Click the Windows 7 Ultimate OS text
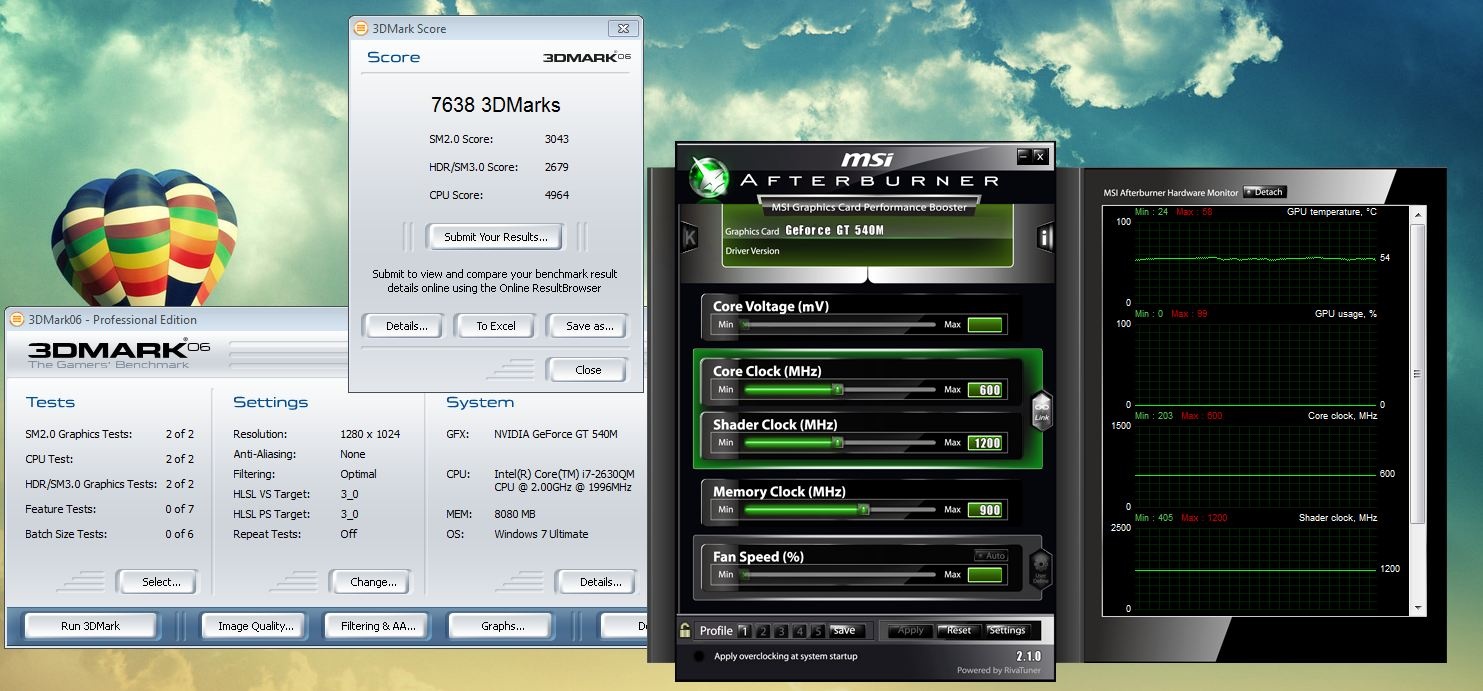The width and height of the screenshot is (1483, 691). [x=541, y=534]
